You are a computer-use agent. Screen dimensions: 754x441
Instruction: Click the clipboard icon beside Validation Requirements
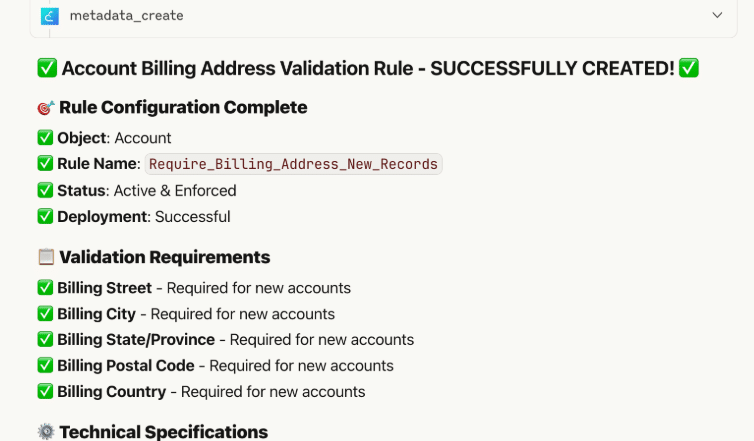pyautogui.click(x=46, y=257)
